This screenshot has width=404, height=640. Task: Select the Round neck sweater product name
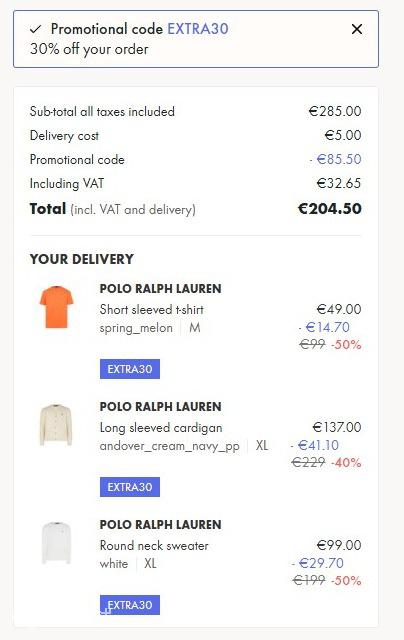tap(154, 545)
